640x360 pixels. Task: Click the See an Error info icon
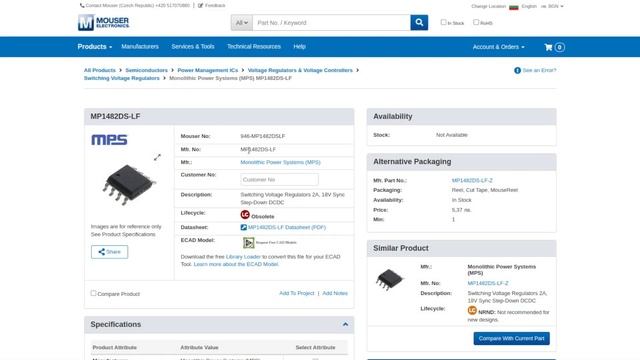point(517,70)
